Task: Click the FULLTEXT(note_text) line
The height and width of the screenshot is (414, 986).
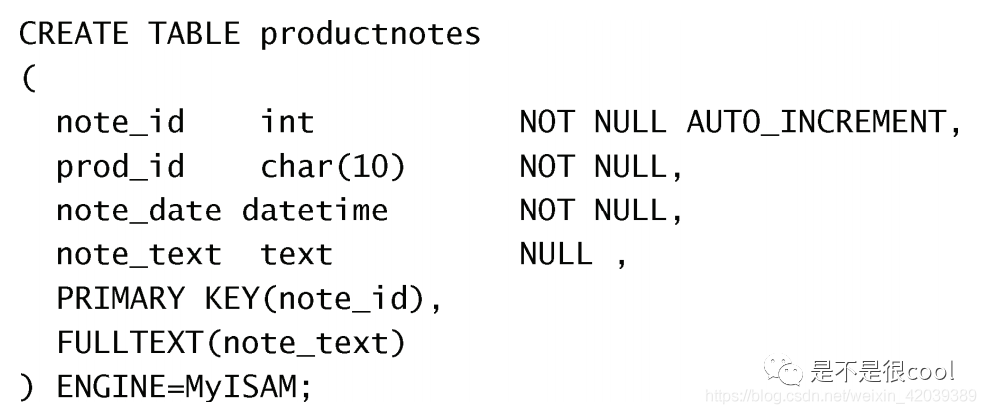Action: click(x=231, y=344)
